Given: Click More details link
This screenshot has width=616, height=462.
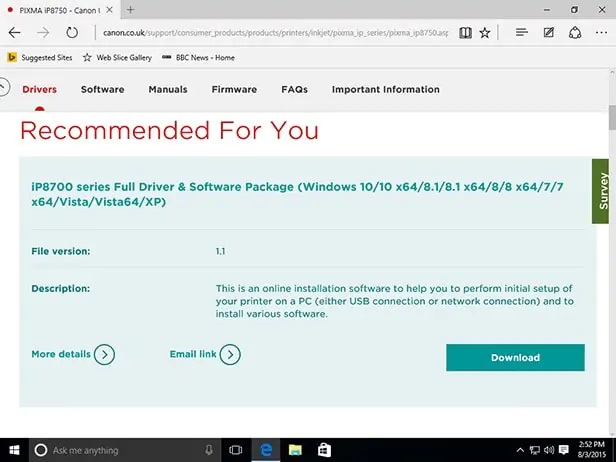Looking at the screenshot, I should pos(61,354).
